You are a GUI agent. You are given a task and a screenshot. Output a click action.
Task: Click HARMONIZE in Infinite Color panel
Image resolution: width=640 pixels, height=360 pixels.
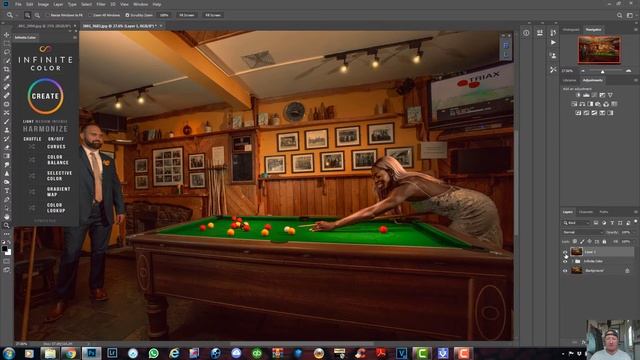pyautogui.click(x=45, y=129)
